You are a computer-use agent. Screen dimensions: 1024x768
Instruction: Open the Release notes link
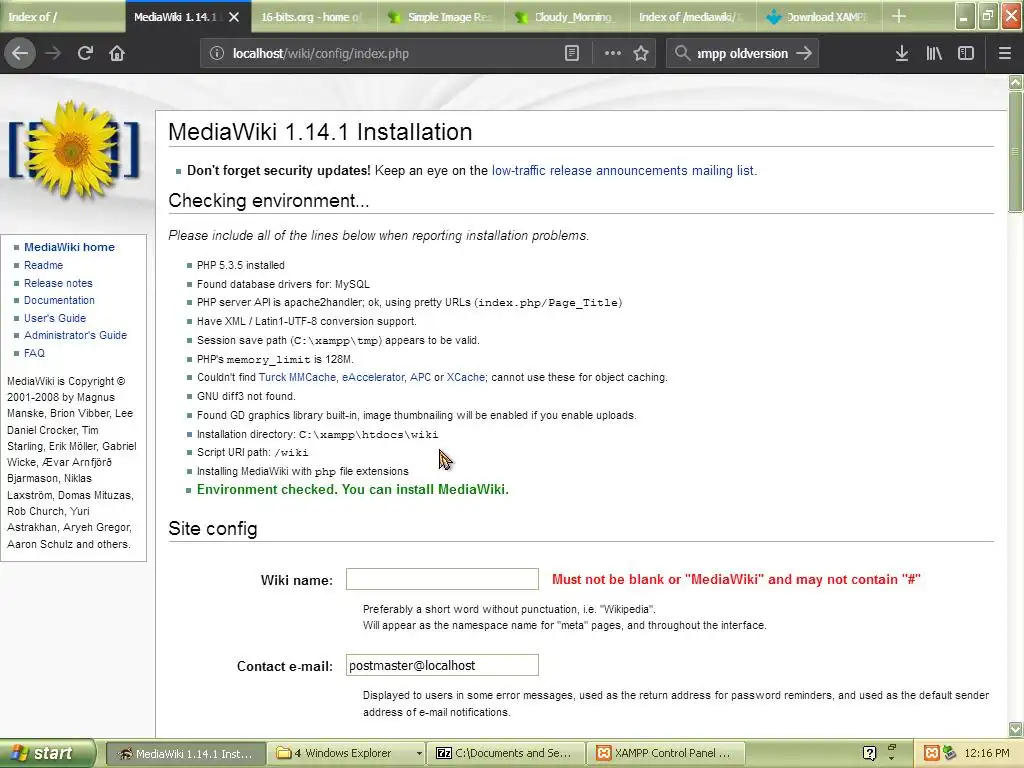point(58,283)
